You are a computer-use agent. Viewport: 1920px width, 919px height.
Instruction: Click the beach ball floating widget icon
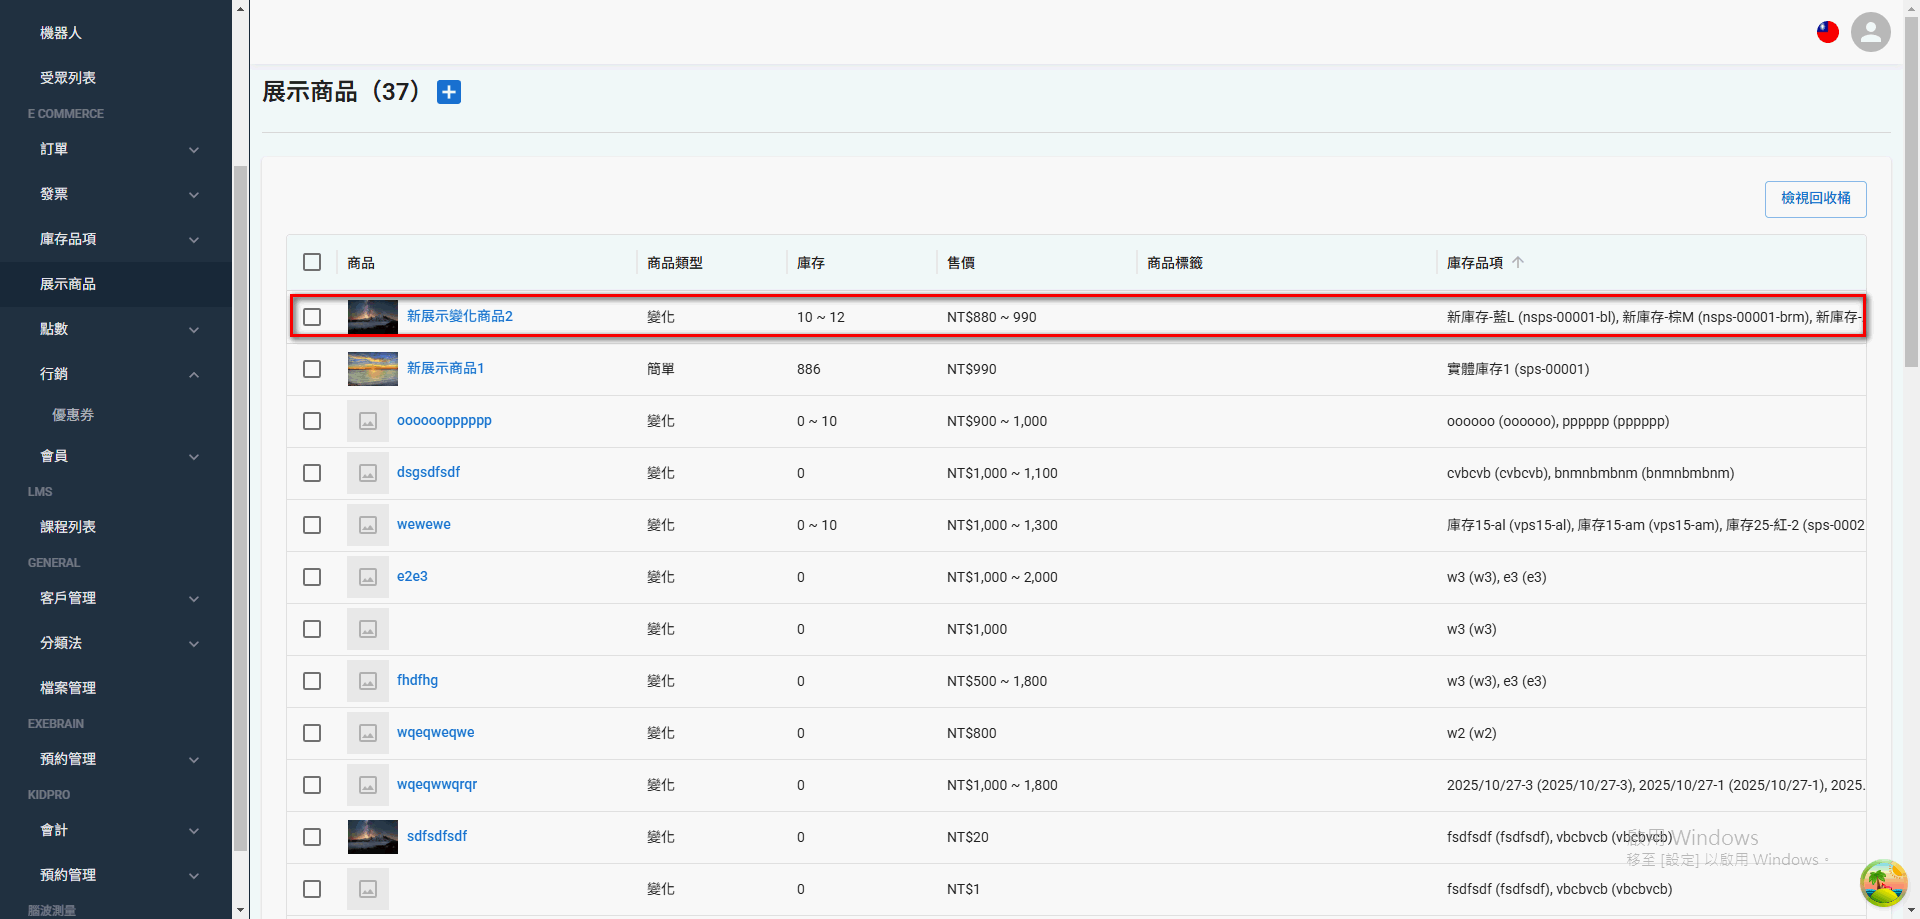[1883, 883]
